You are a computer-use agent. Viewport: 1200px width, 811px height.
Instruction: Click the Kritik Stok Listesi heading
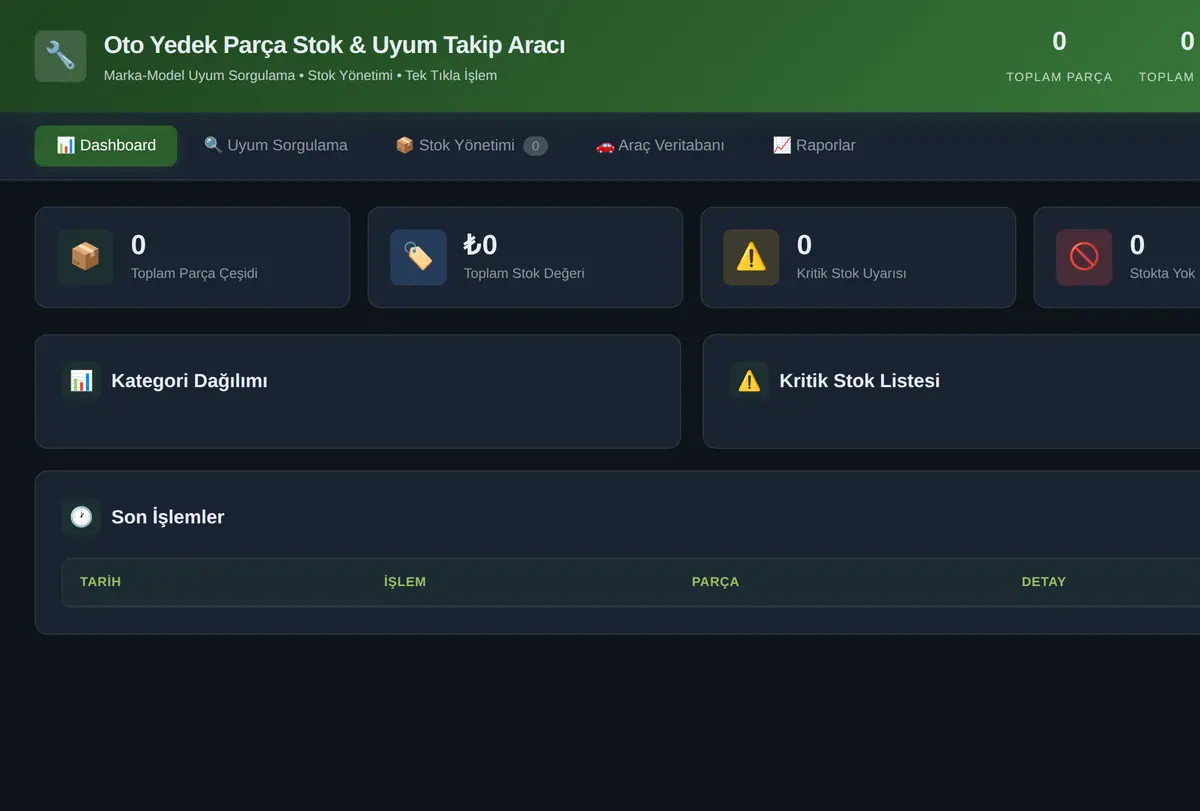[x=859, y=381]
